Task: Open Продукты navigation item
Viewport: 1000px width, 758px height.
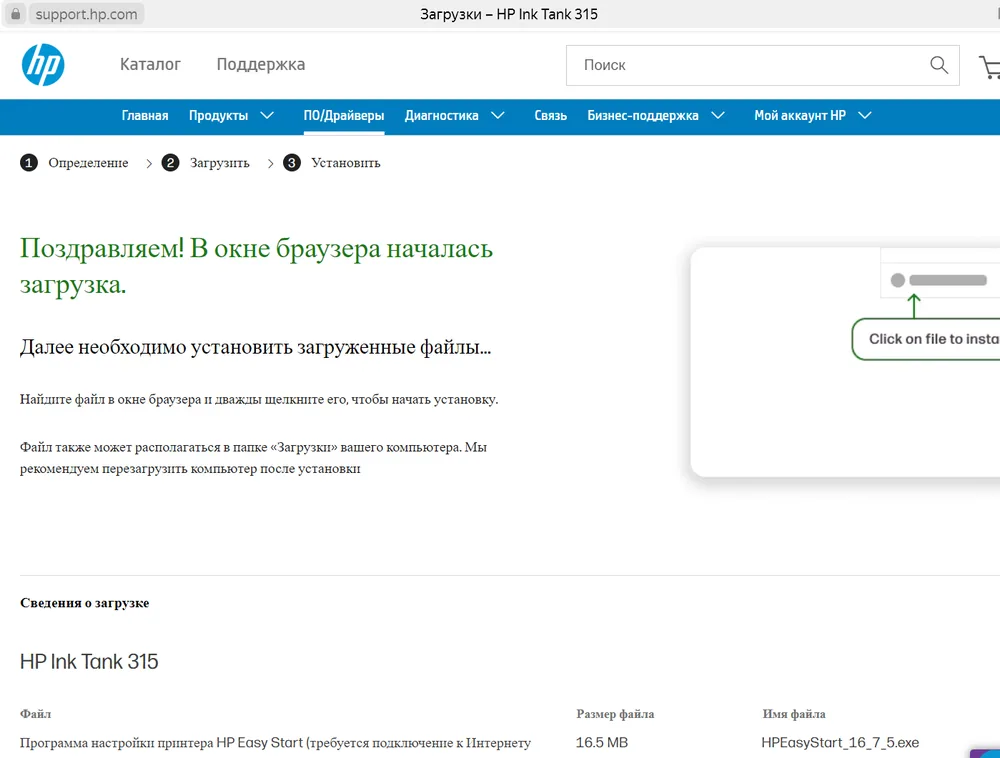Action: click(x=218, y=115)
